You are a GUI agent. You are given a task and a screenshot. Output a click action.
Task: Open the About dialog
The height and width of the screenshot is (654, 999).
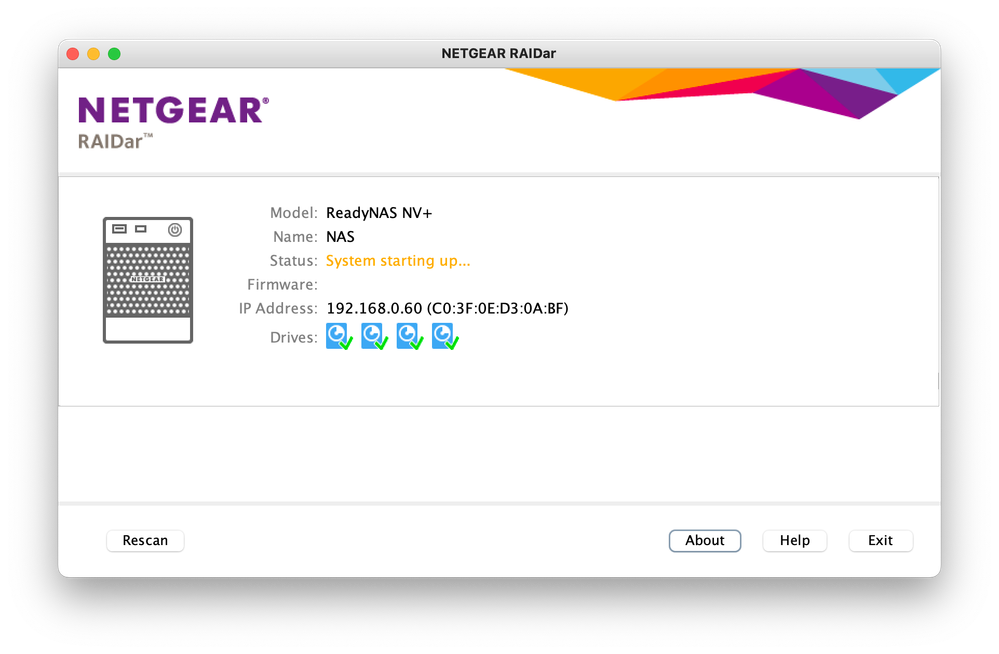point(704,540)
